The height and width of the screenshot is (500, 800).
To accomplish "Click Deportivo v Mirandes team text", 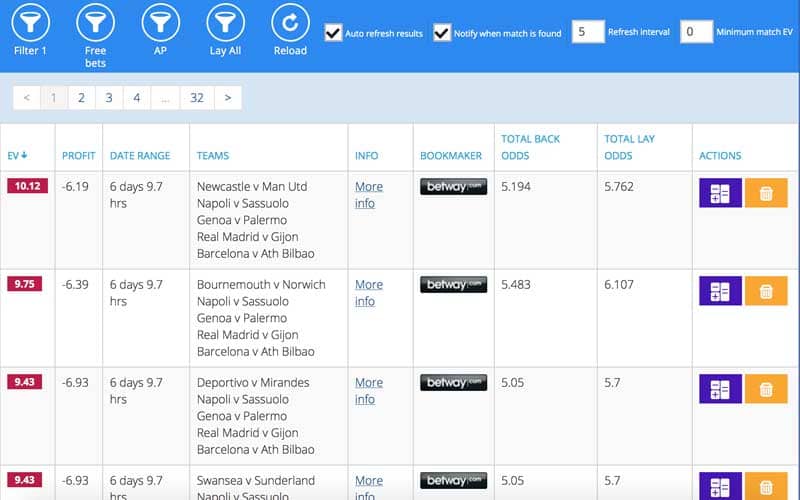I will pyautogui.click(x=253, y=382).
